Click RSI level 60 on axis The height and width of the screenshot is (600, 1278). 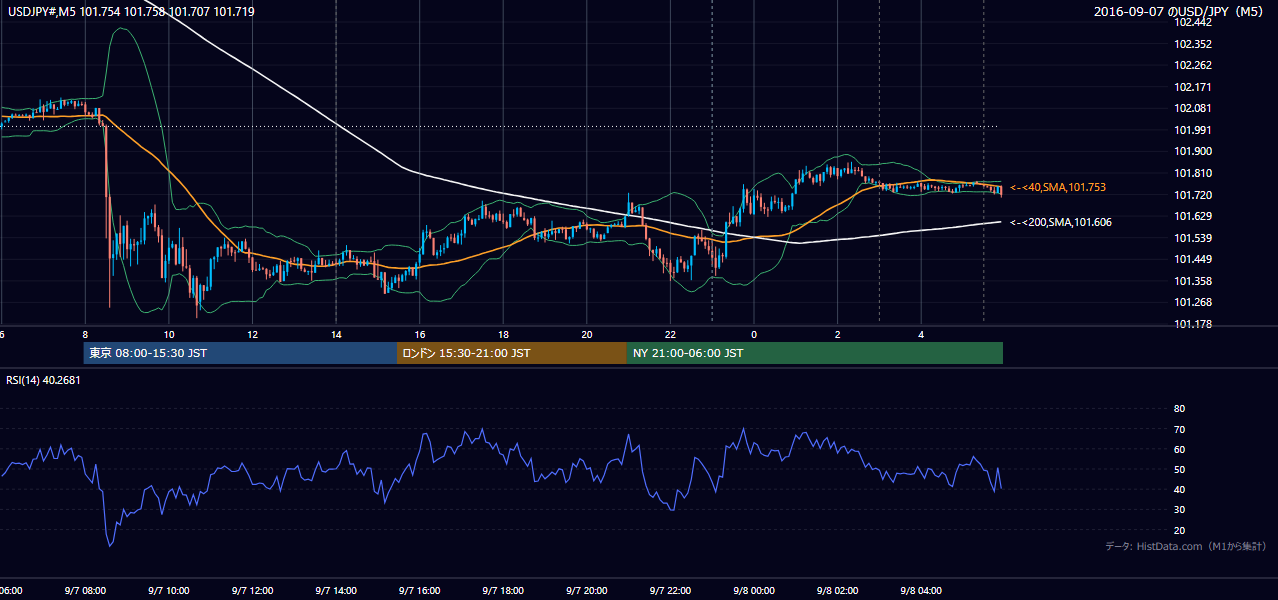[1179, 449]
